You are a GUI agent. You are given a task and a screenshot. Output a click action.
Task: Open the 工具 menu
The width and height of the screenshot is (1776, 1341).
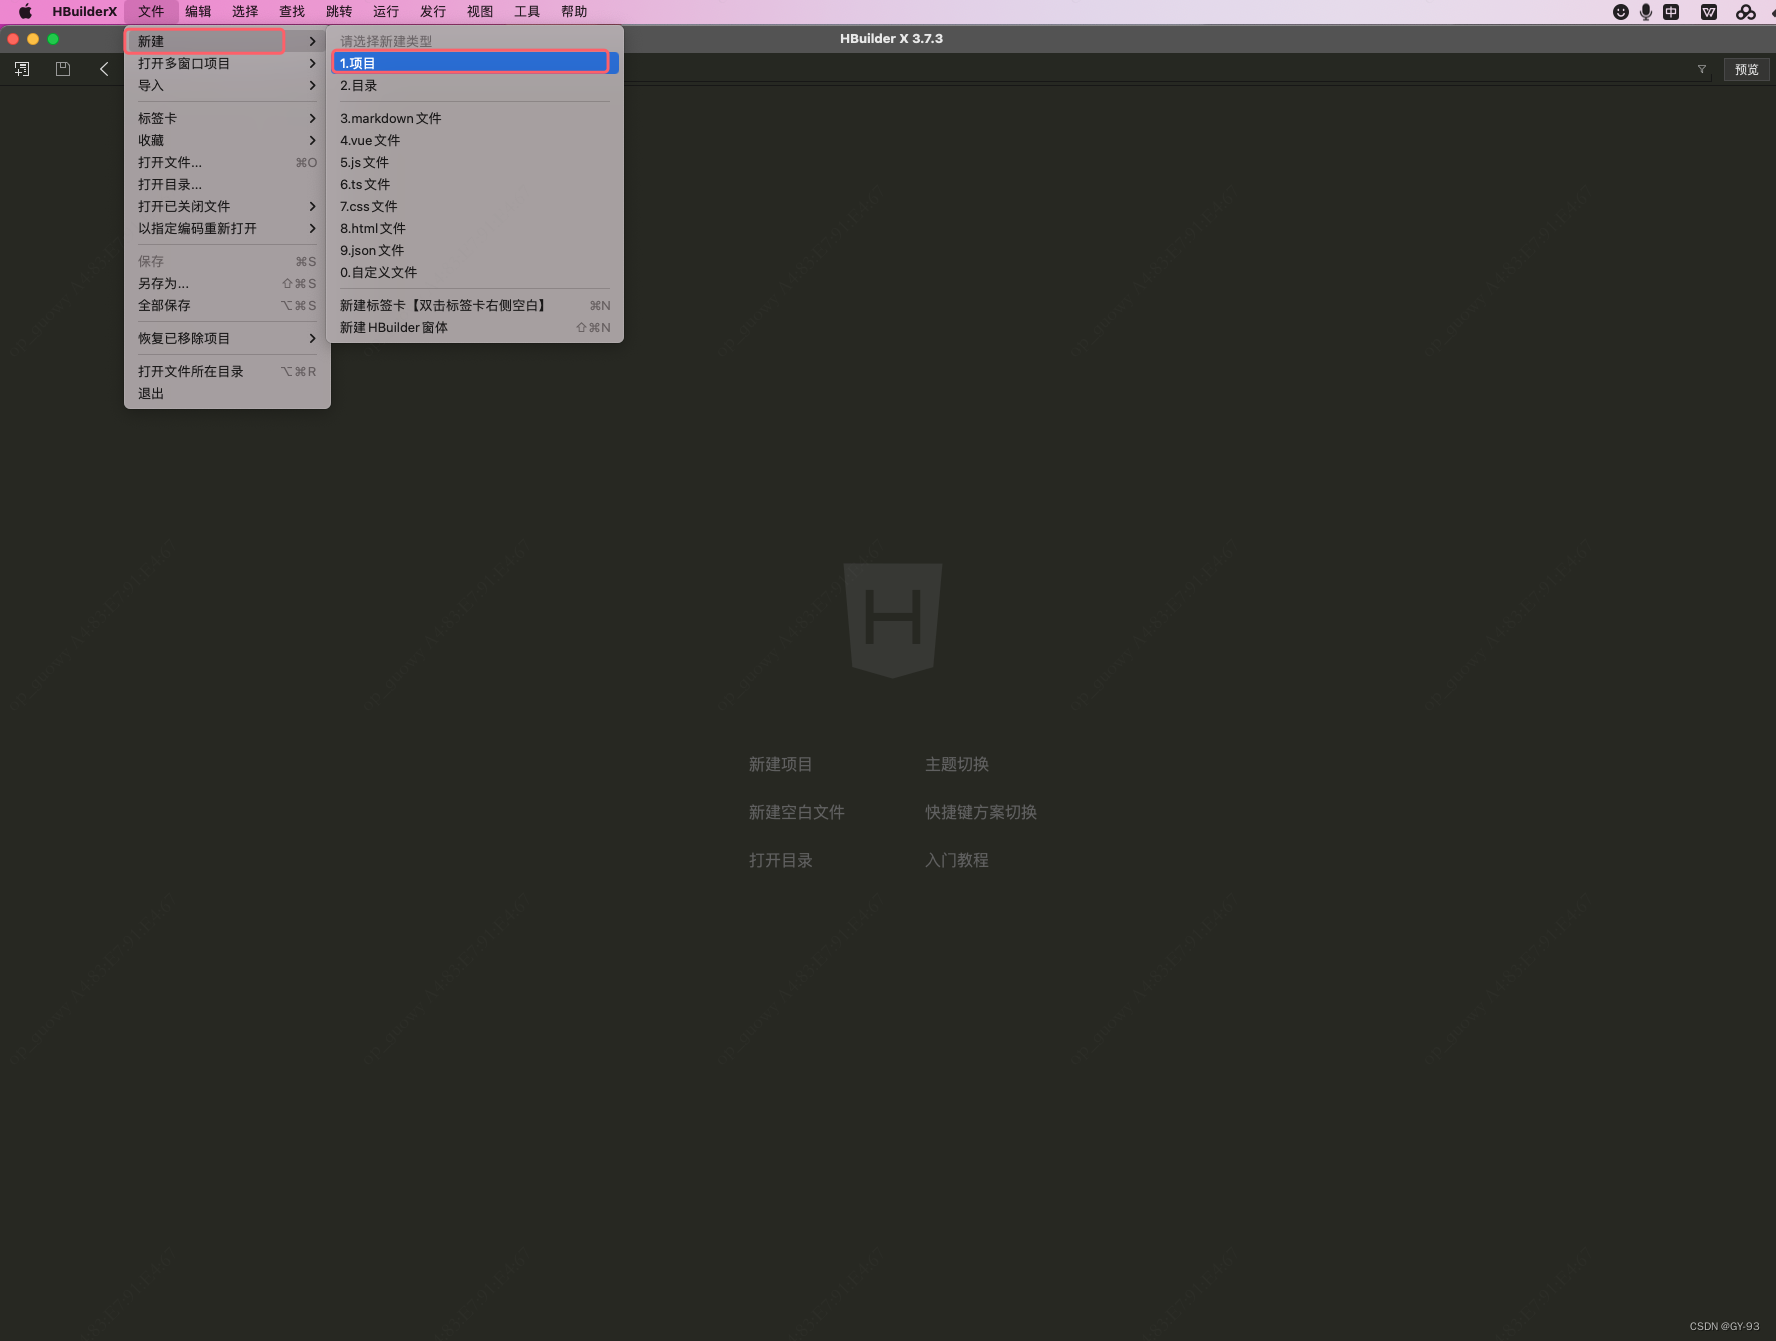[x=527, y=12]
